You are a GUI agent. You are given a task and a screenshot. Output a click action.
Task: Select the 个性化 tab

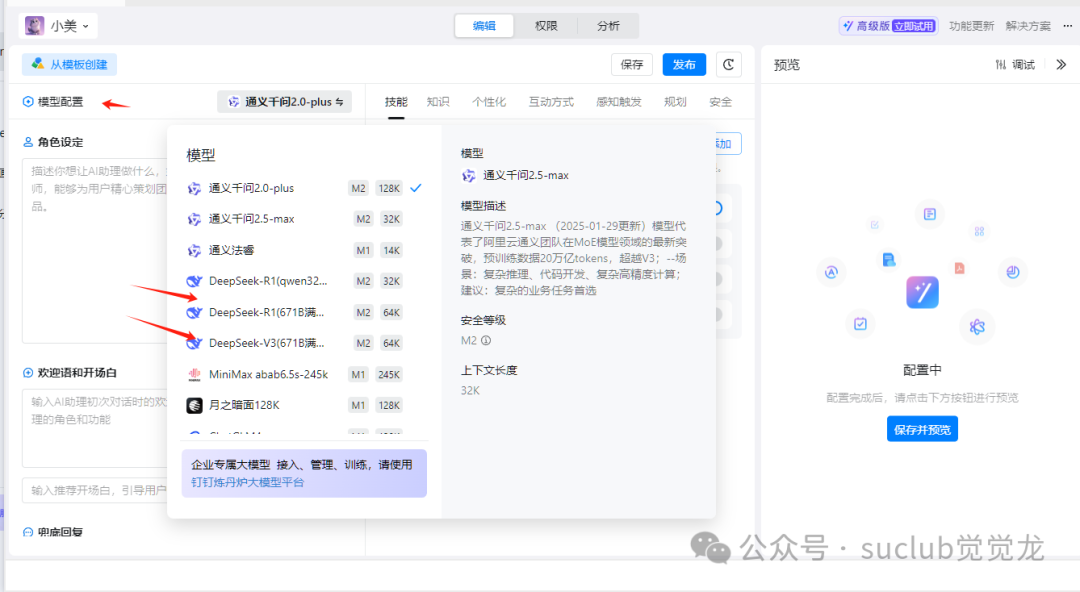coord(489,102)
